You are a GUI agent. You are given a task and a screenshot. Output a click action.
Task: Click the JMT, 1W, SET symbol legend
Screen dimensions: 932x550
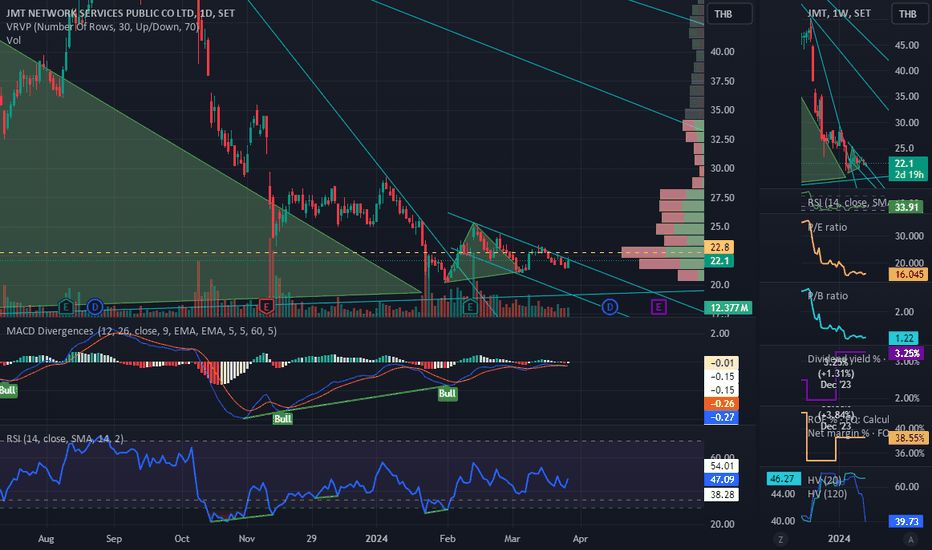pyautogui.click(x=839, y=13)
